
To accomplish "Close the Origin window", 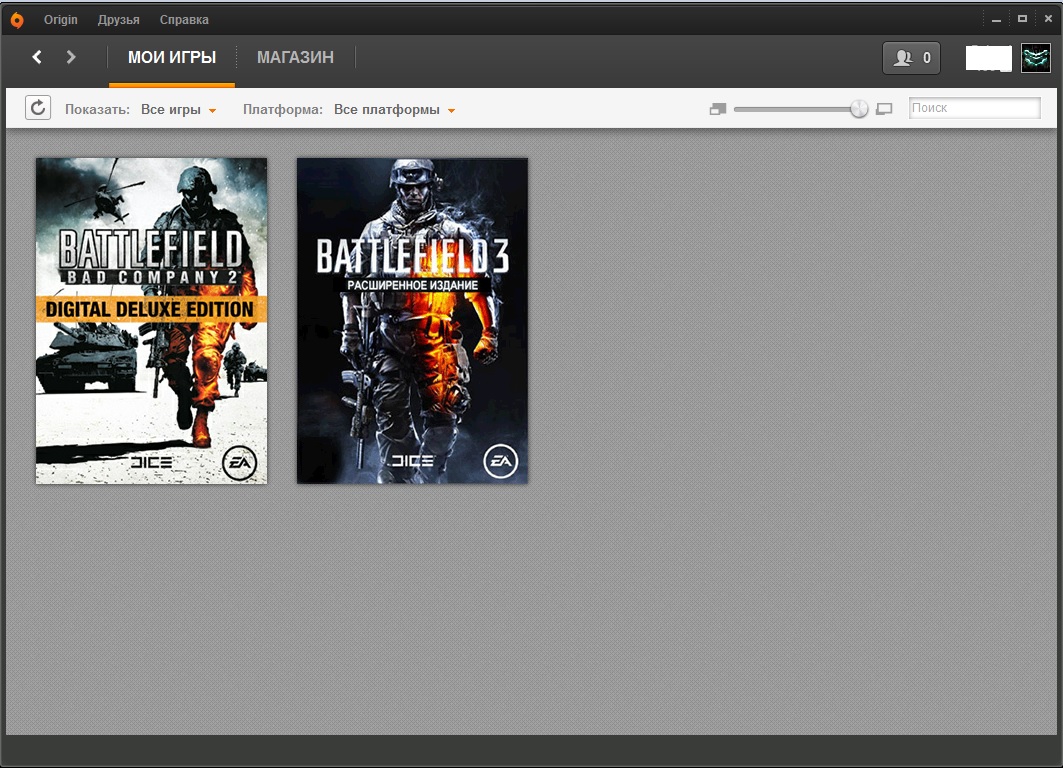I will click(1048, 19).
